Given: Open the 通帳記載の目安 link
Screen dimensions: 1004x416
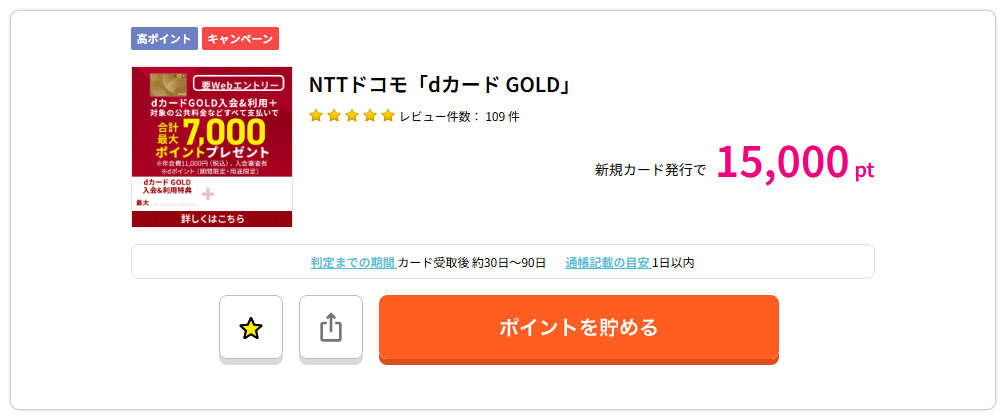Looking at the screenshot, I should pos(607,263).
